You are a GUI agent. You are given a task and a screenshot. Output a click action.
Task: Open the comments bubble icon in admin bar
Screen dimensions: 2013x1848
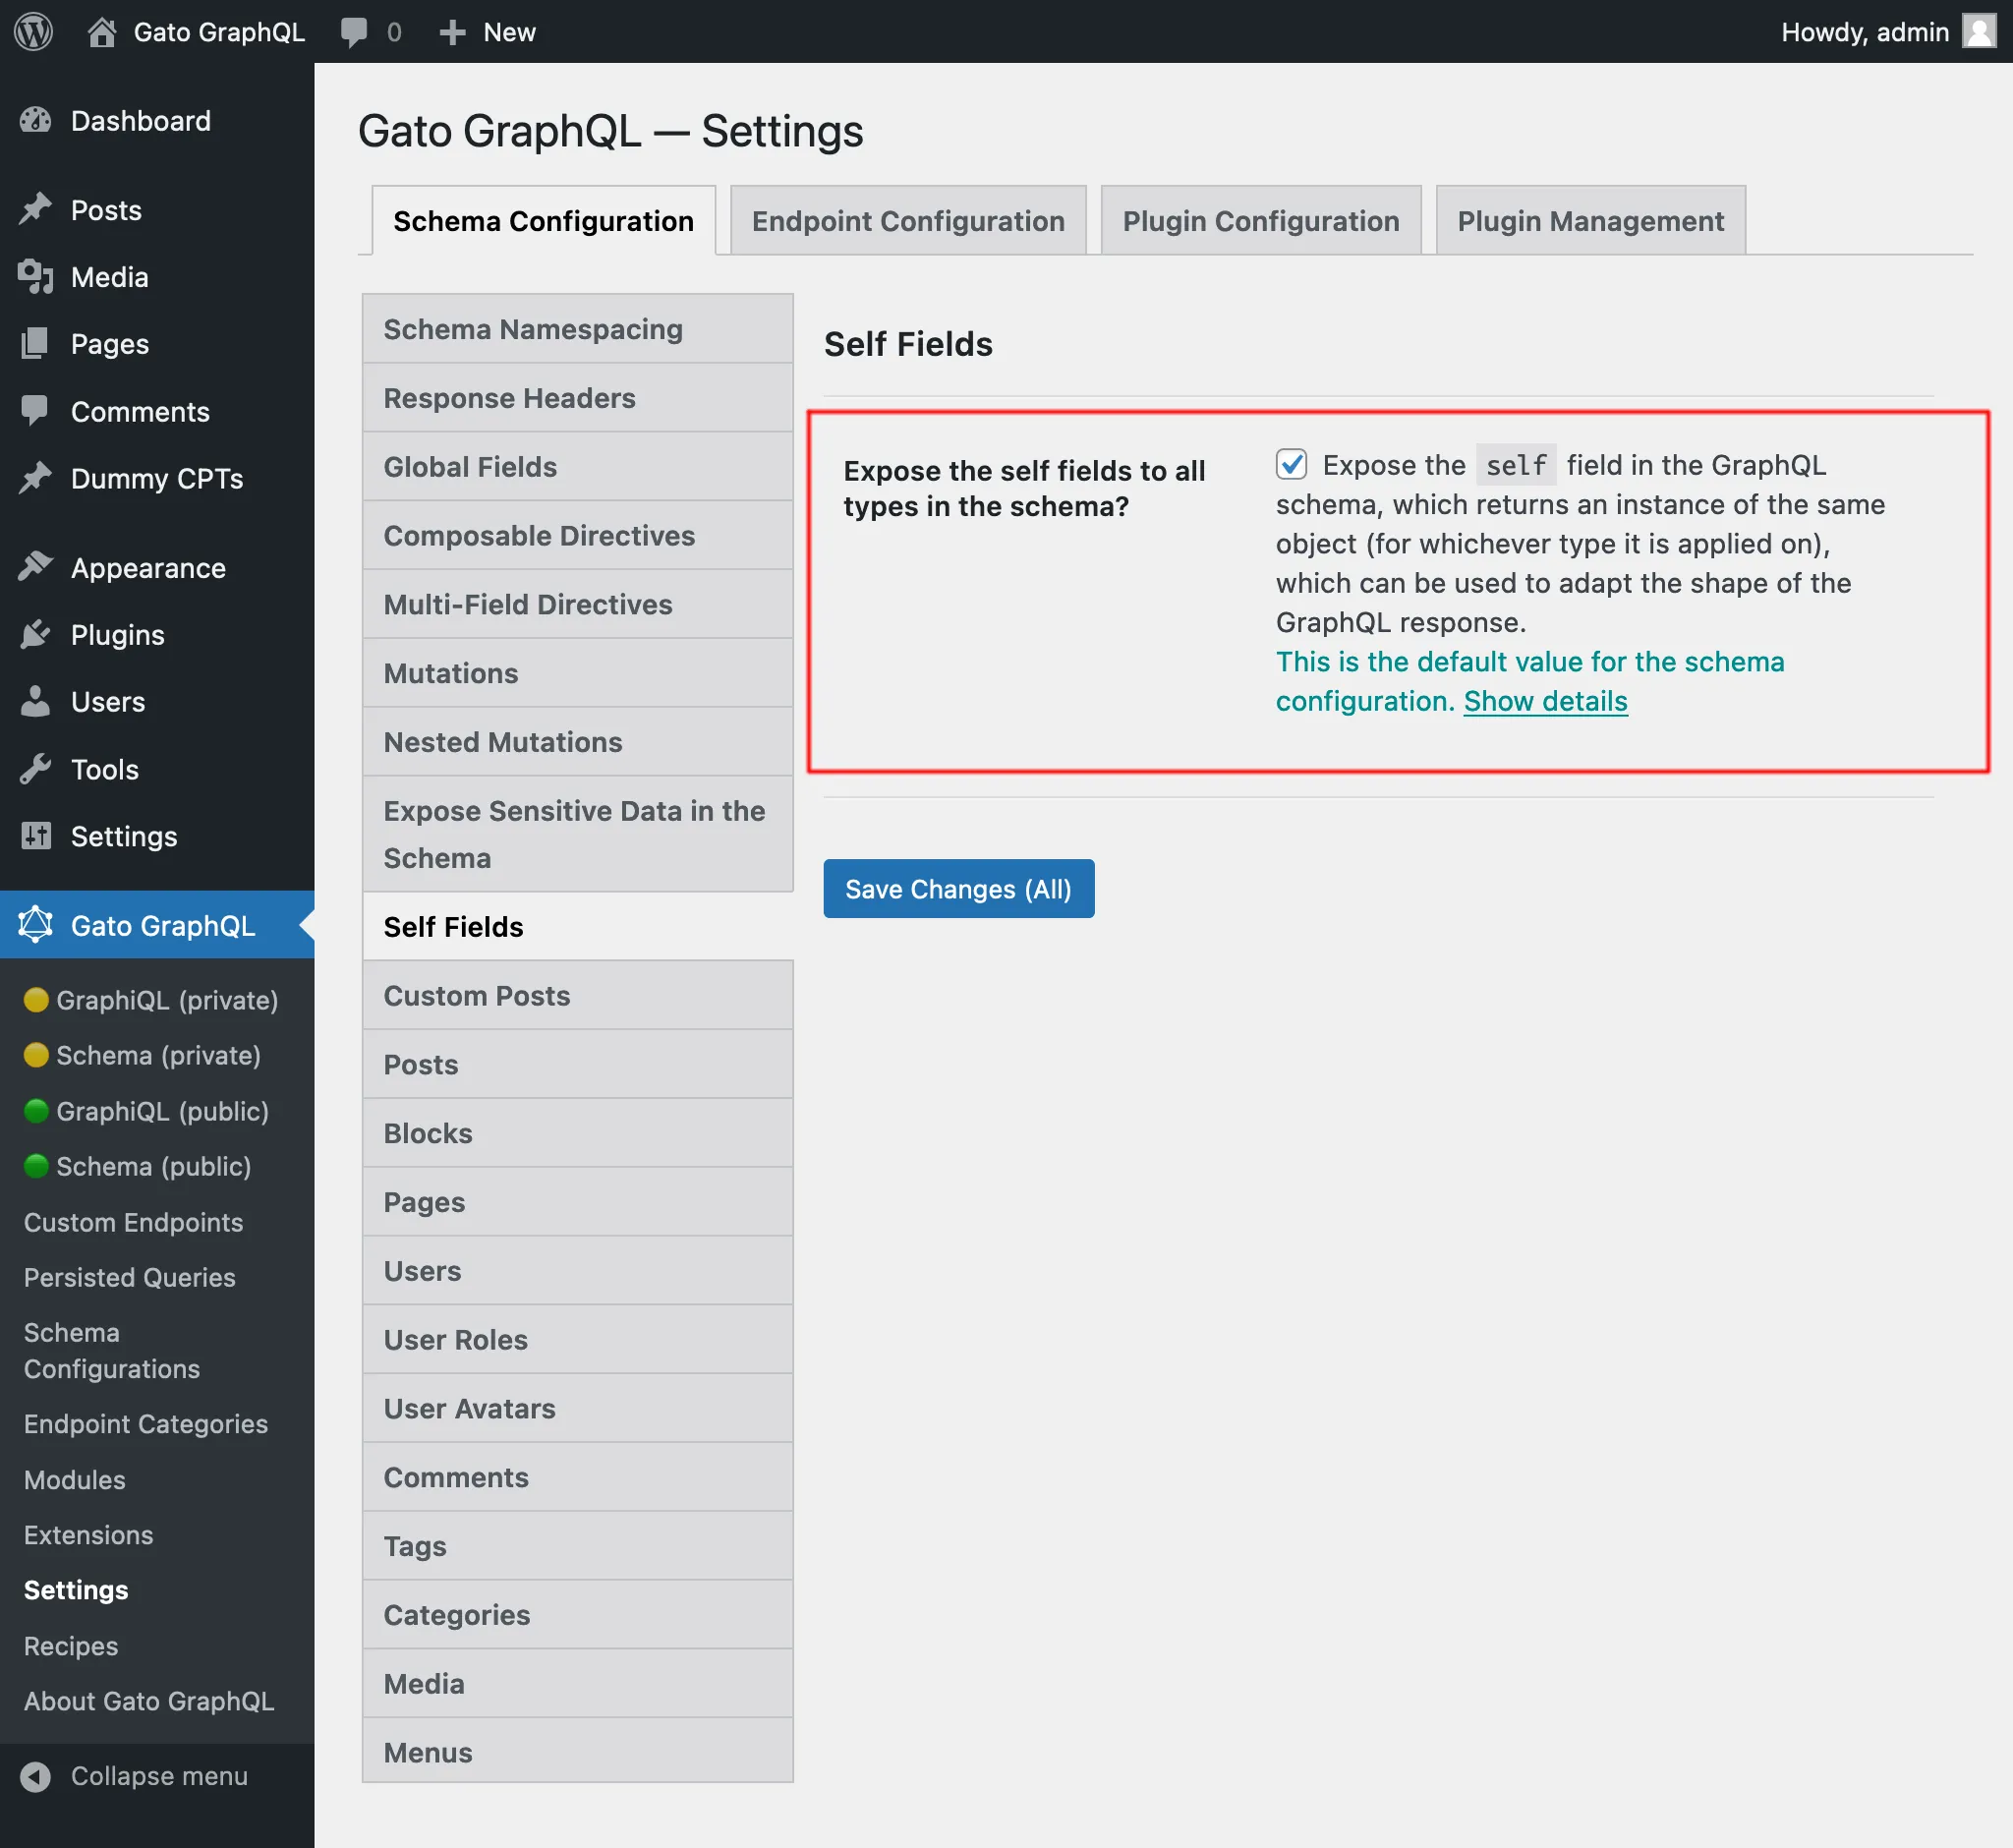[x=354, y=32]
